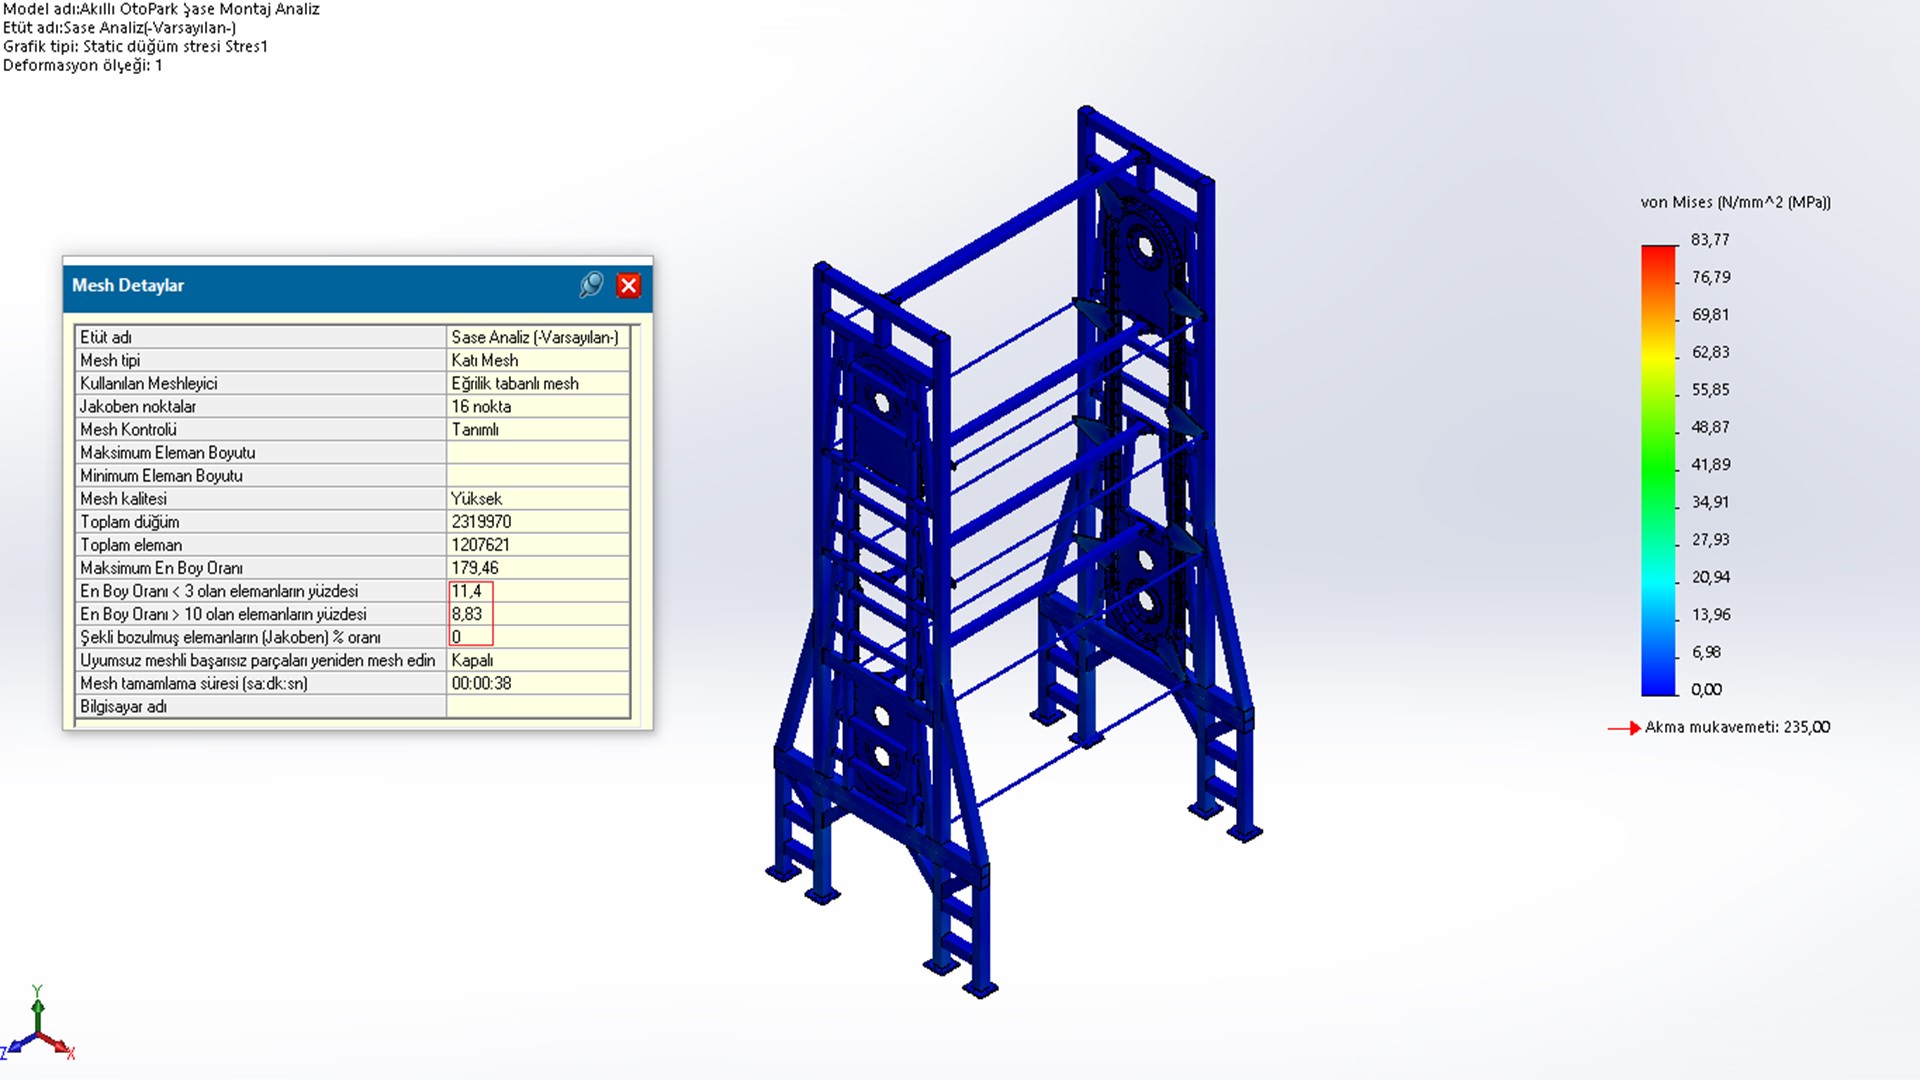Click the 0,00 minimum legend value
The width and height of the screenshot is (1920, 1080).
pos(1706,690)
